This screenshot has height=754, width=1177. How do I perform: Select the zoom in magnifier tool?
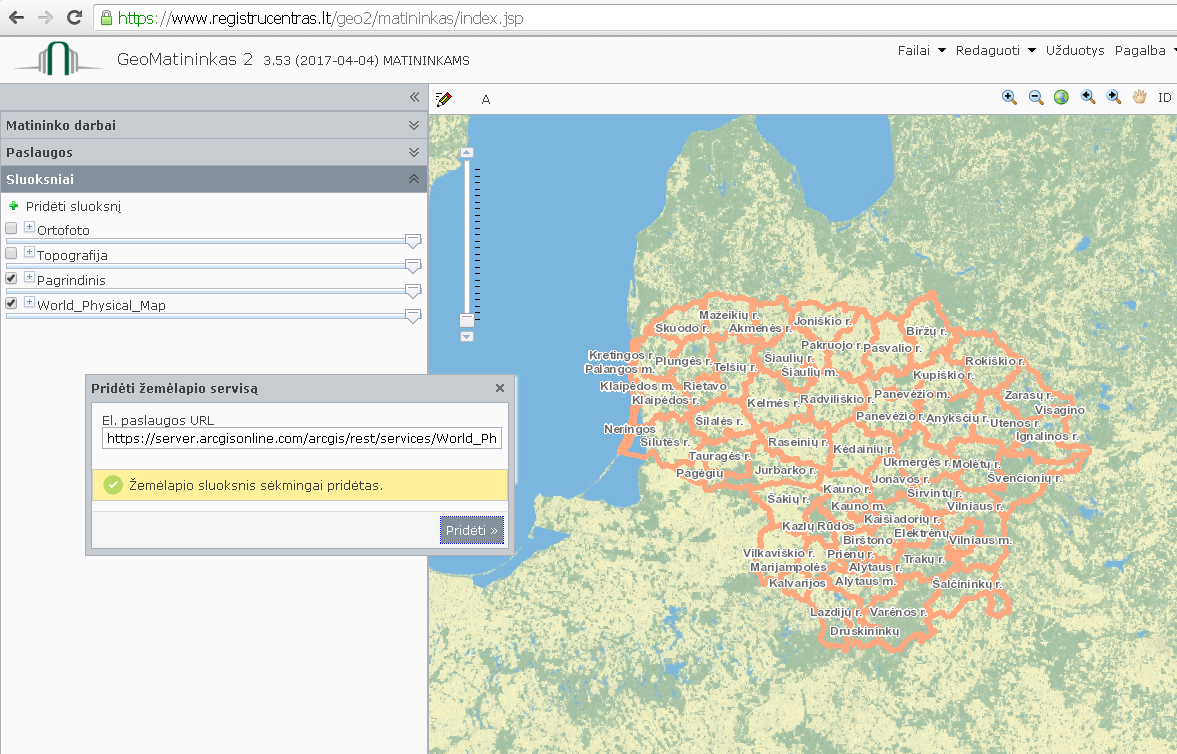(x=1009, y=98)
